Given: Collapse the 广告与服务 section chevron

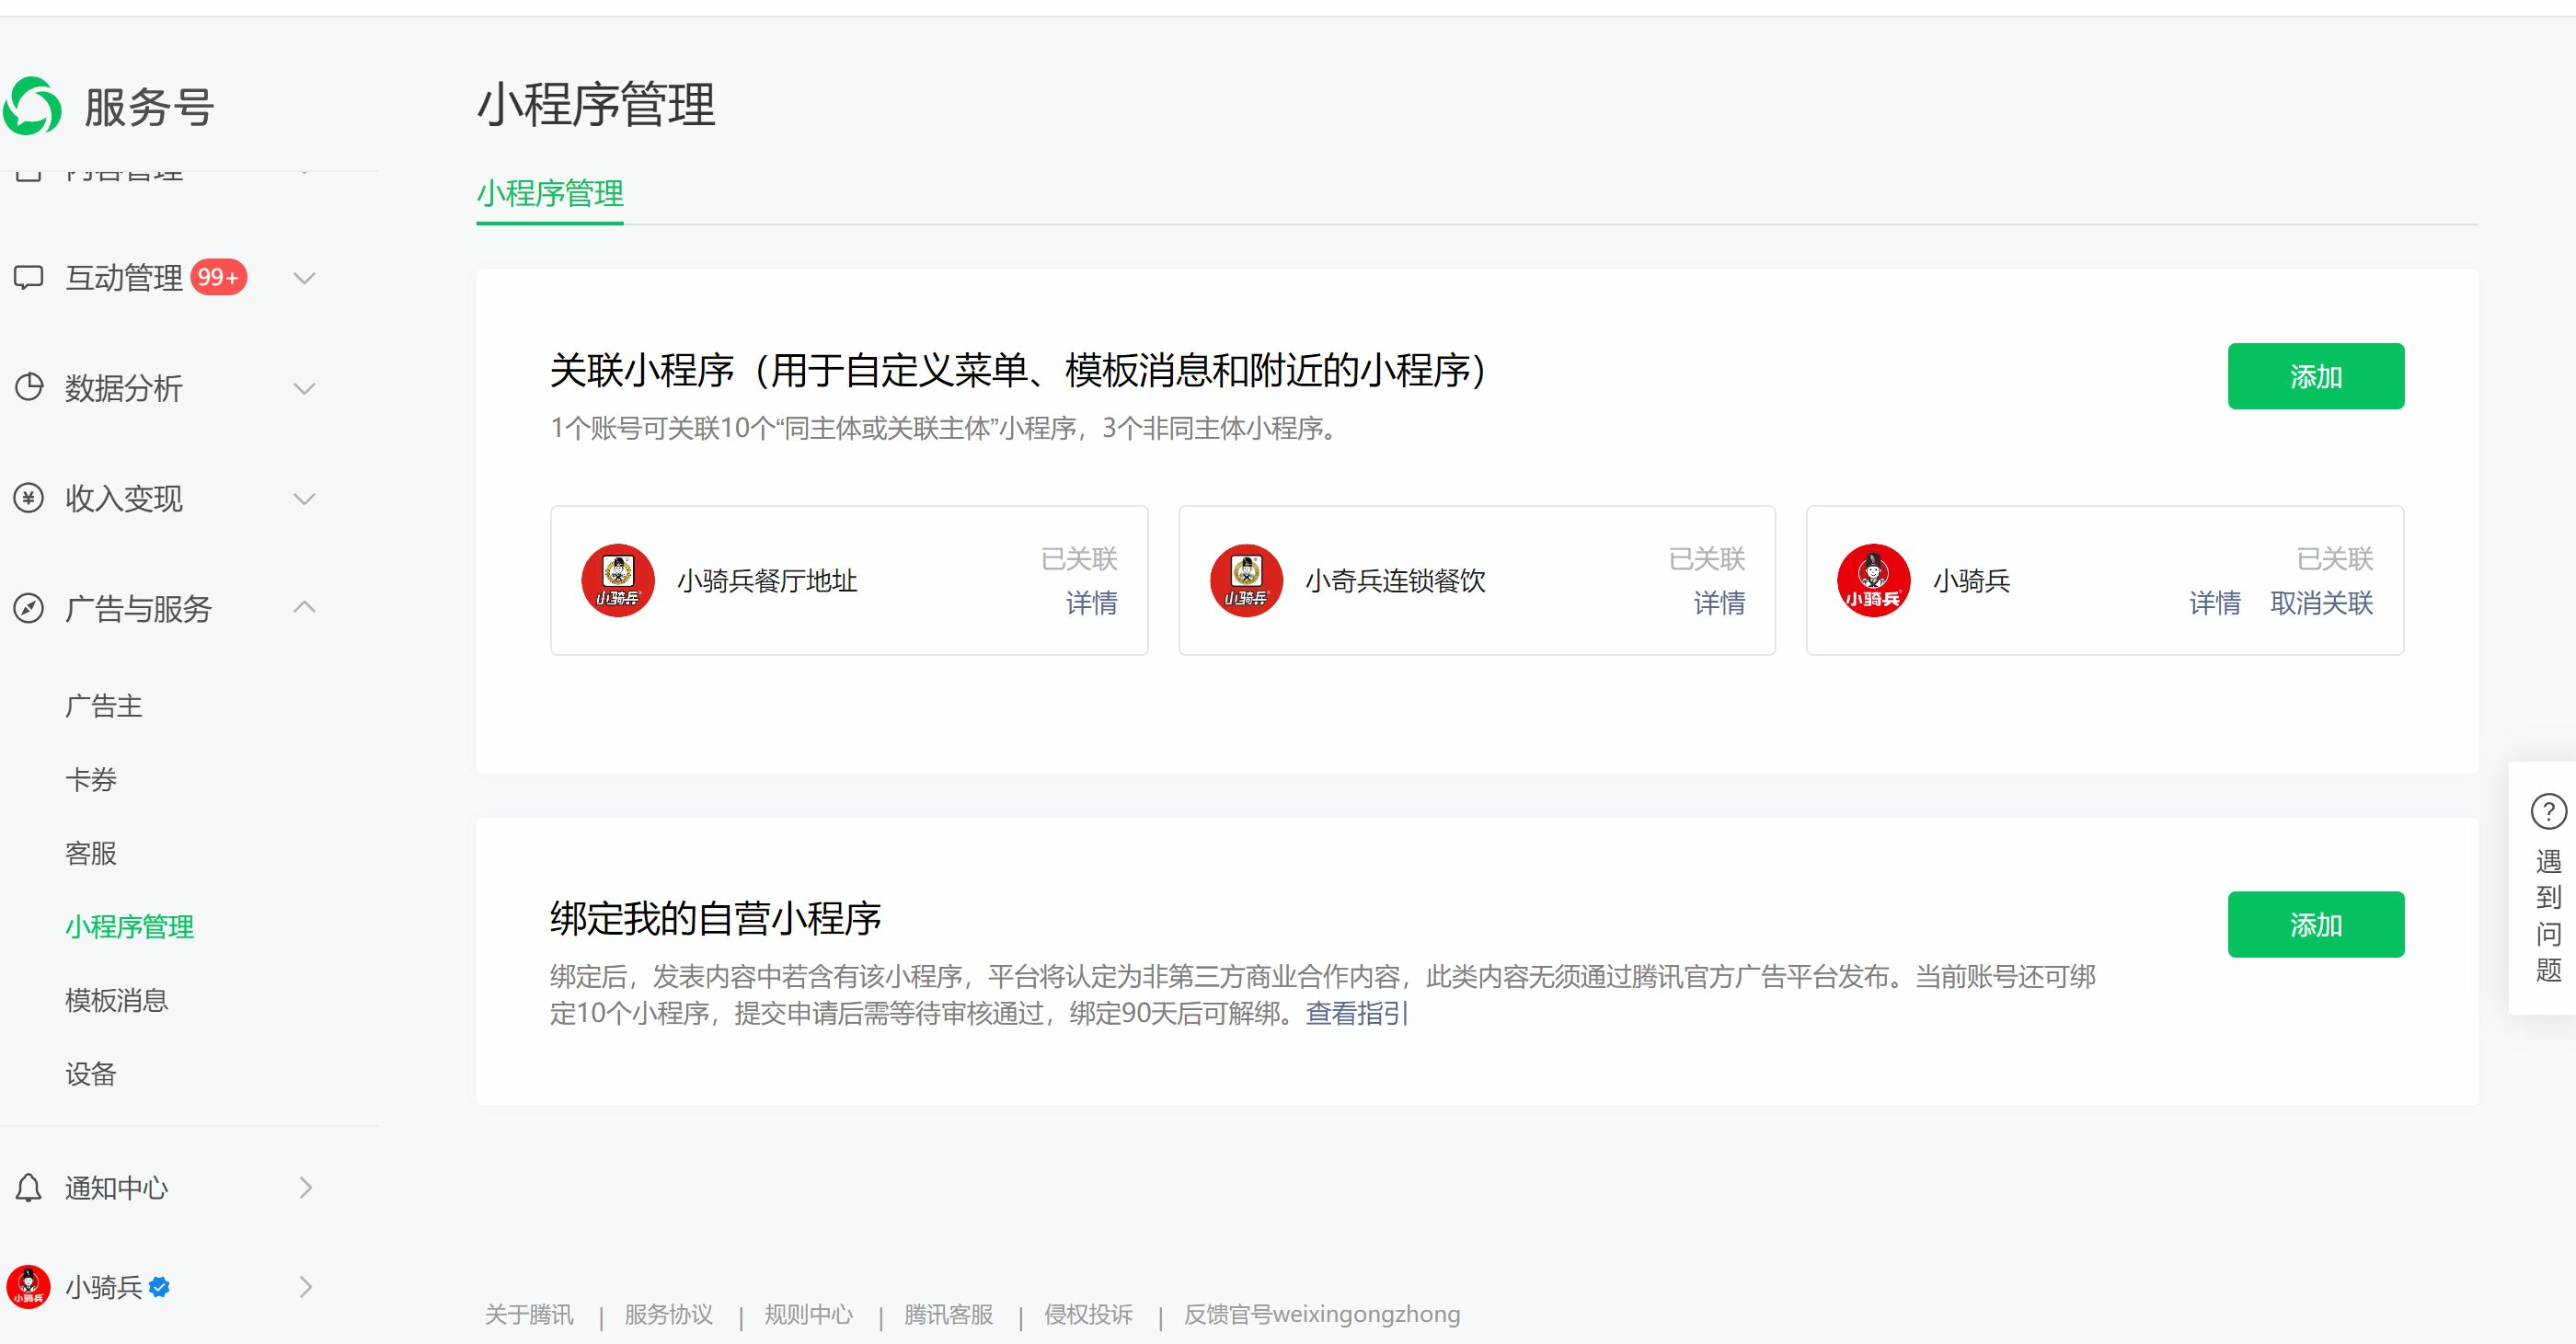Looking at the screenshot, I should [305, 607].
